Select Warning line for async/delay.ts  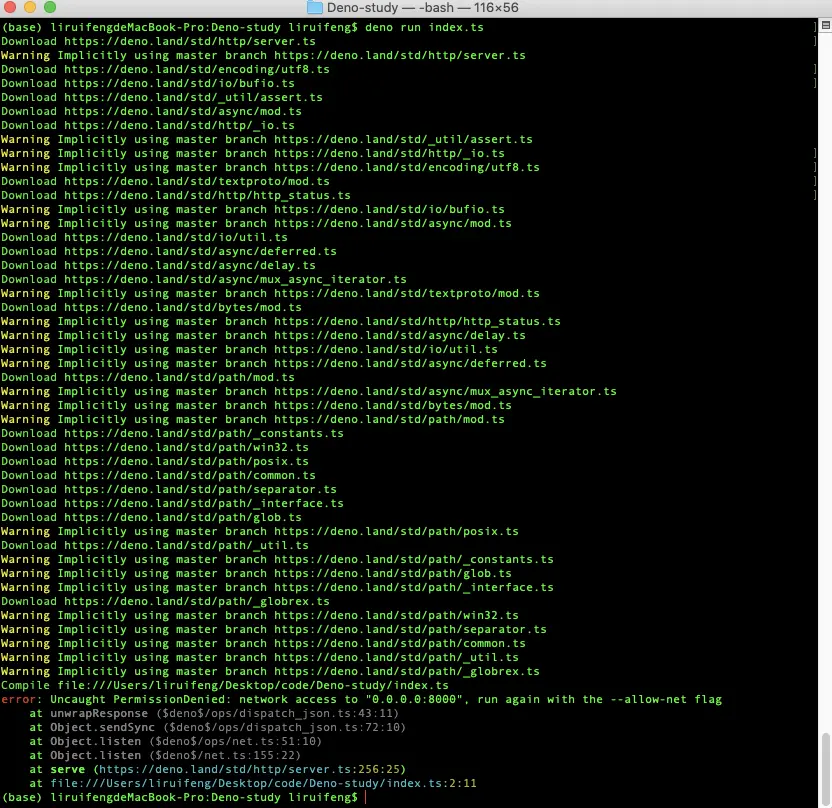pyautogui.click(x=263, y=335)
